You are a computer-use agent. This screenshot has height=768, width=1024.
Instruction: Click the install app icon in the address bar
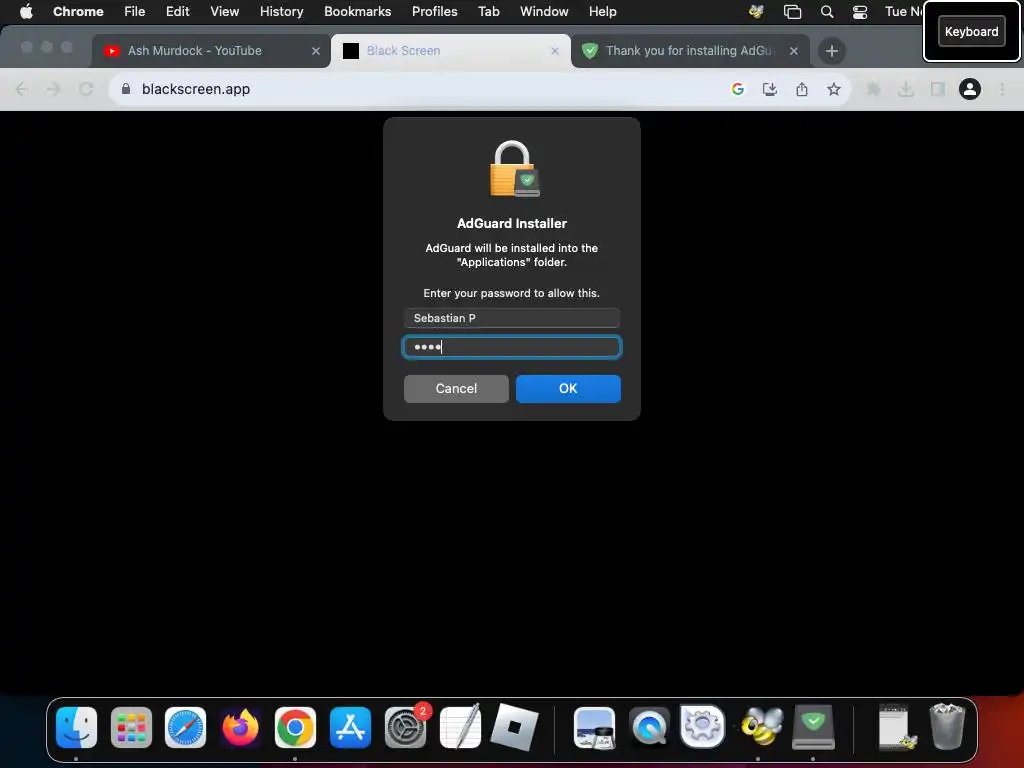pyautogui.click(x=770, y=89)
